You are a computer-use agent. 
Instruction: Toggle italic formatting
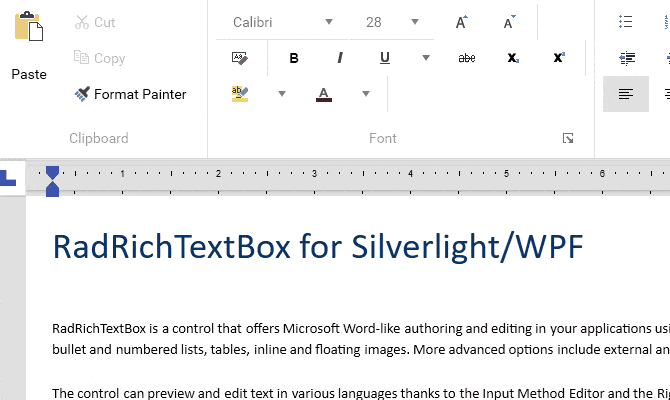click(x=340, y=58)
